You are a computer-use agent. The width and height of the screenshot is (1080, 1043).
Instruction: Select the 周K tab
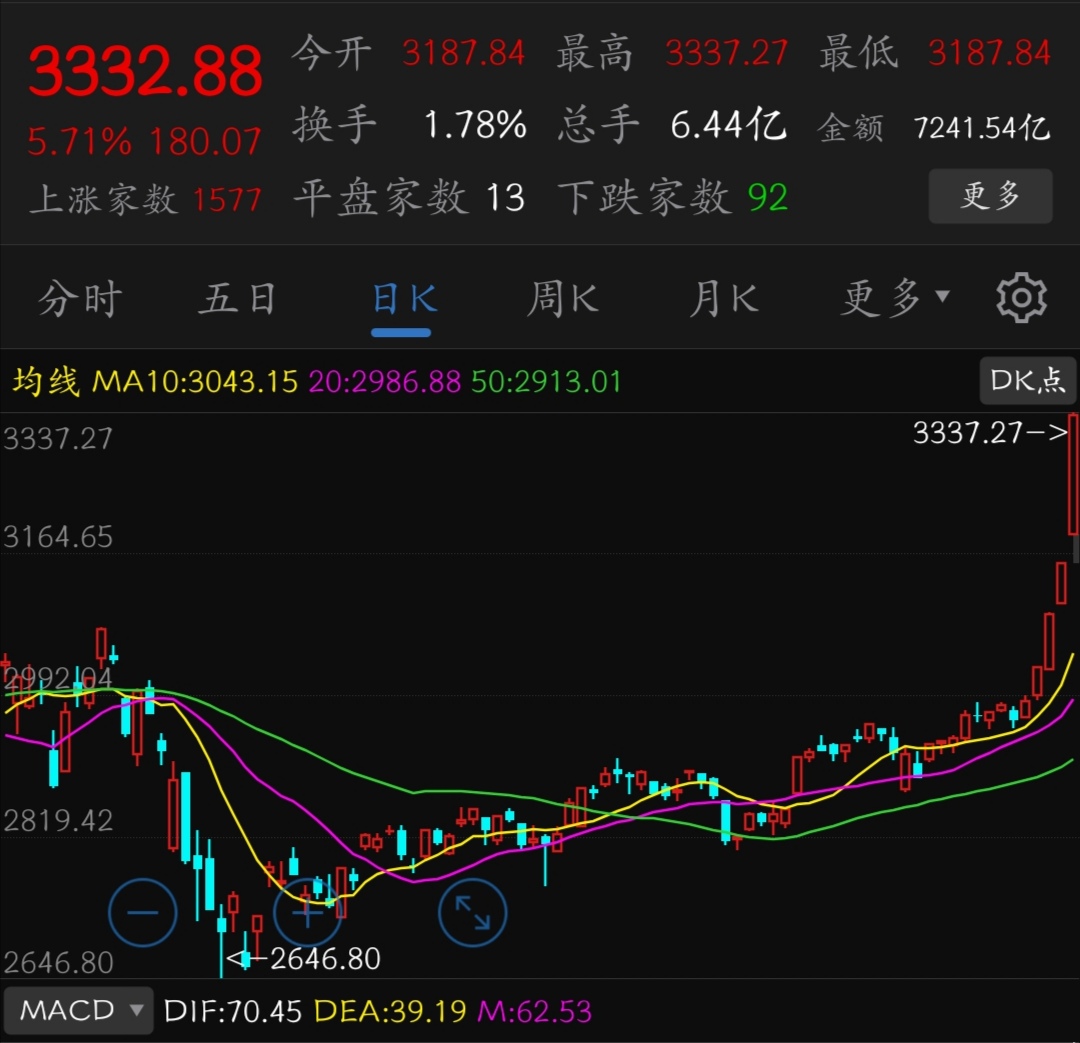(x=562, y=299)
